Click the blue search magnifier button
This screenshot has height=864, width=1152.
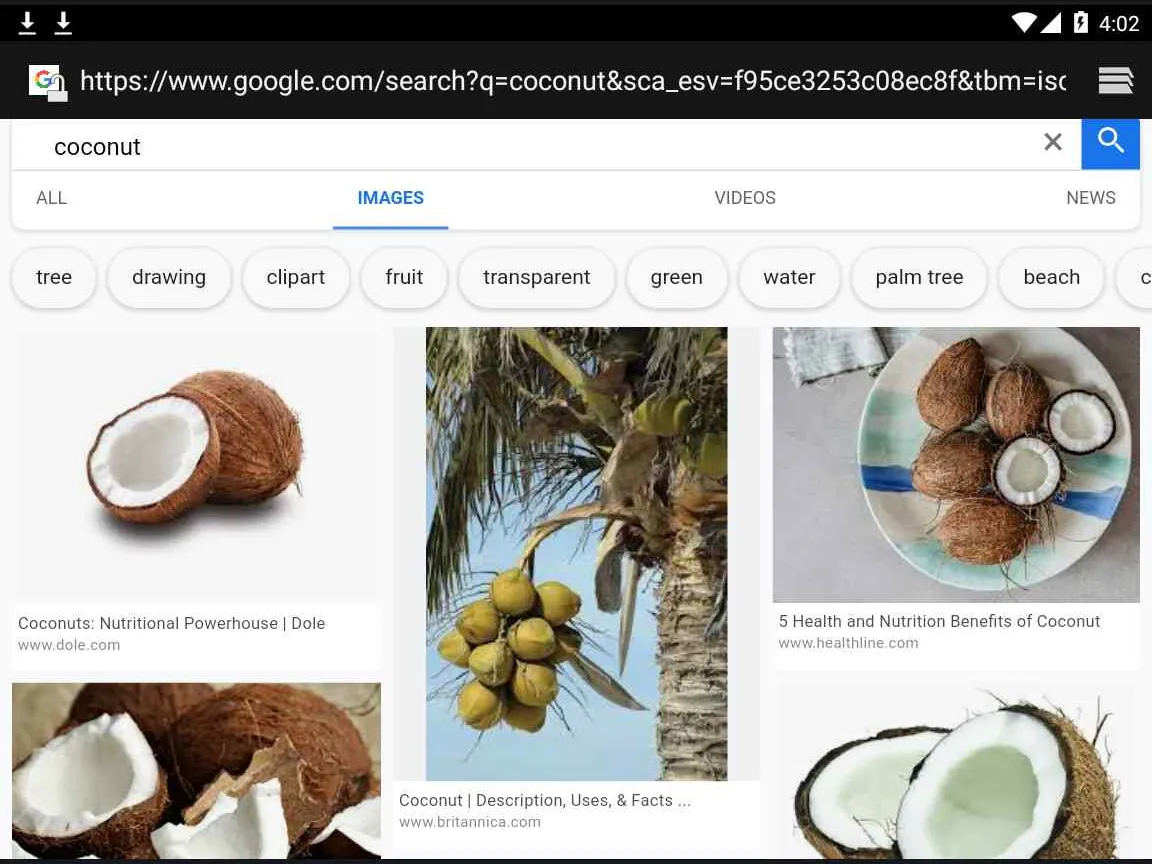(x=1110, y=143)
